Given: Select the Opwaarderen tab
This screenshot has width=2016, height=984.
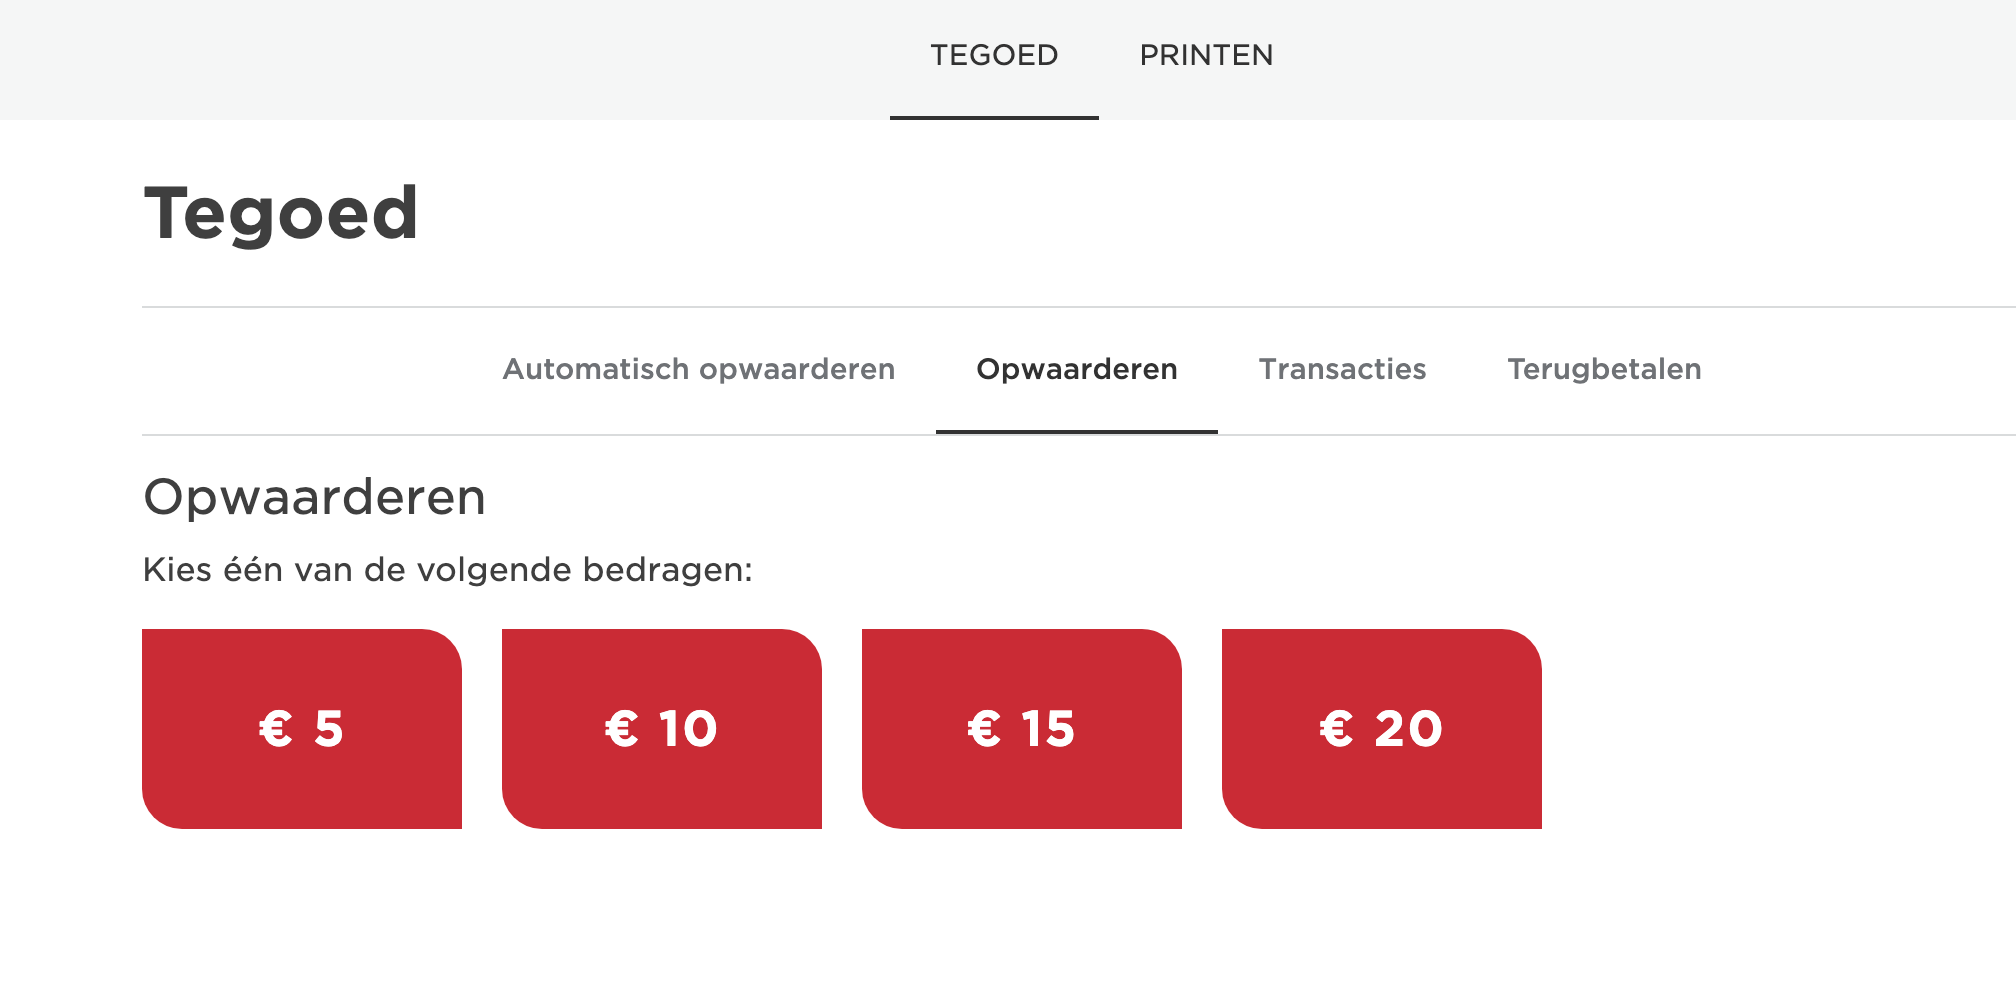Looking at the screenshot, I should pos(1077,369).
